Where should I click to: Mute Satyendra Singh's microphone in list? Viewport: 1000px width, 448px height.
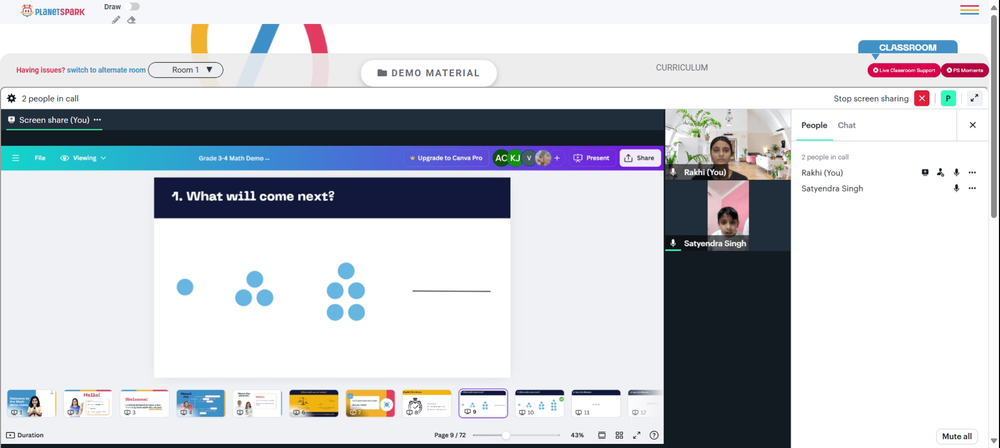click(x=956, y=188)
